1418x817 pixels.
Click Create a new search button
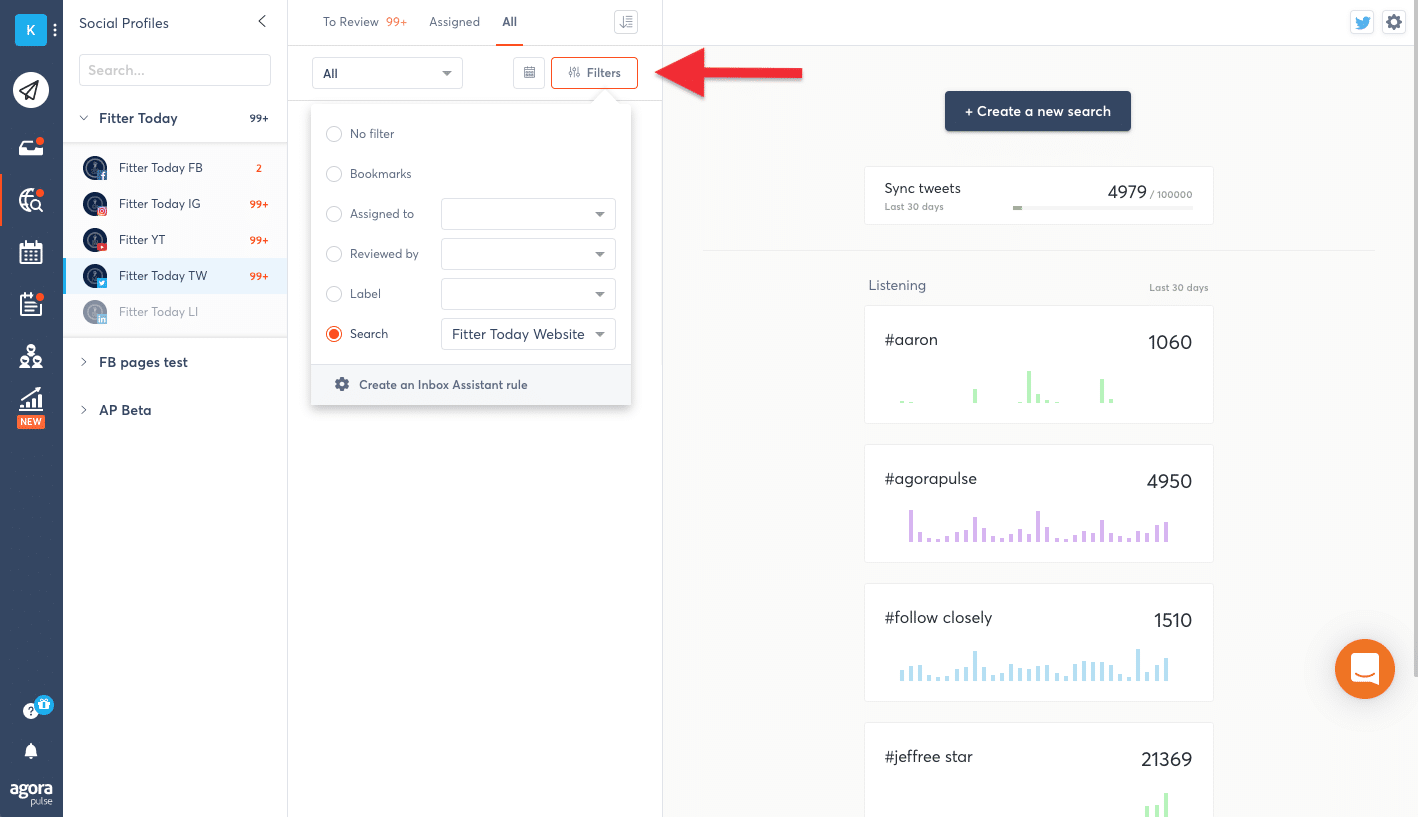click(1037, 111)
